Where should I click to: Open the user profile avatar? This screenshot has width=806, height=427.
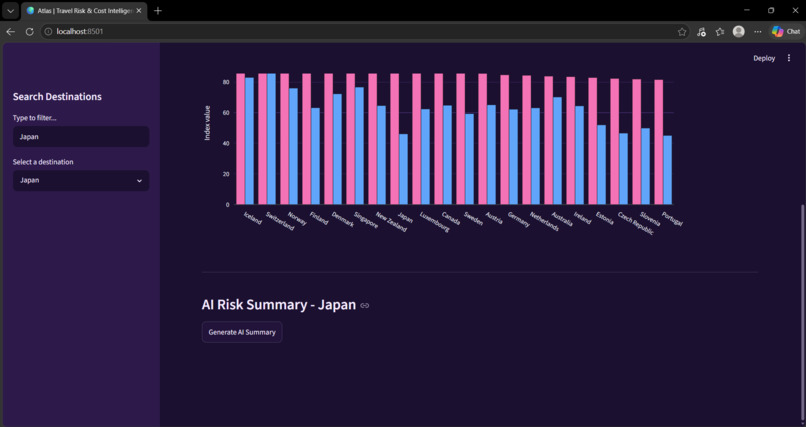pos(739,32)
